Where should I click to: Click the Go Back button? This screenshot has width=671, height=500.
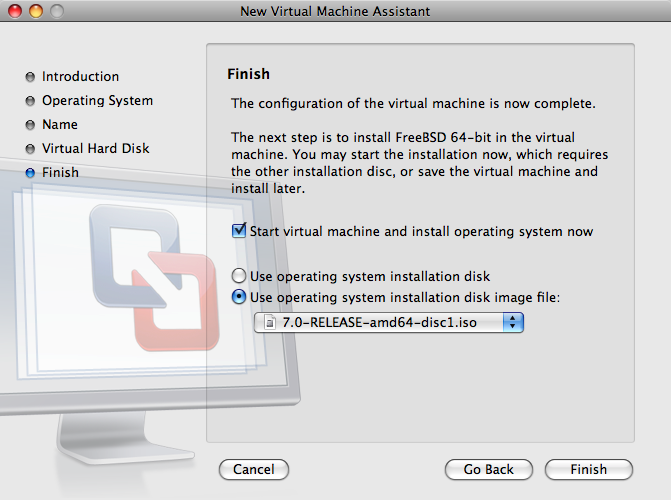[489, 470]
